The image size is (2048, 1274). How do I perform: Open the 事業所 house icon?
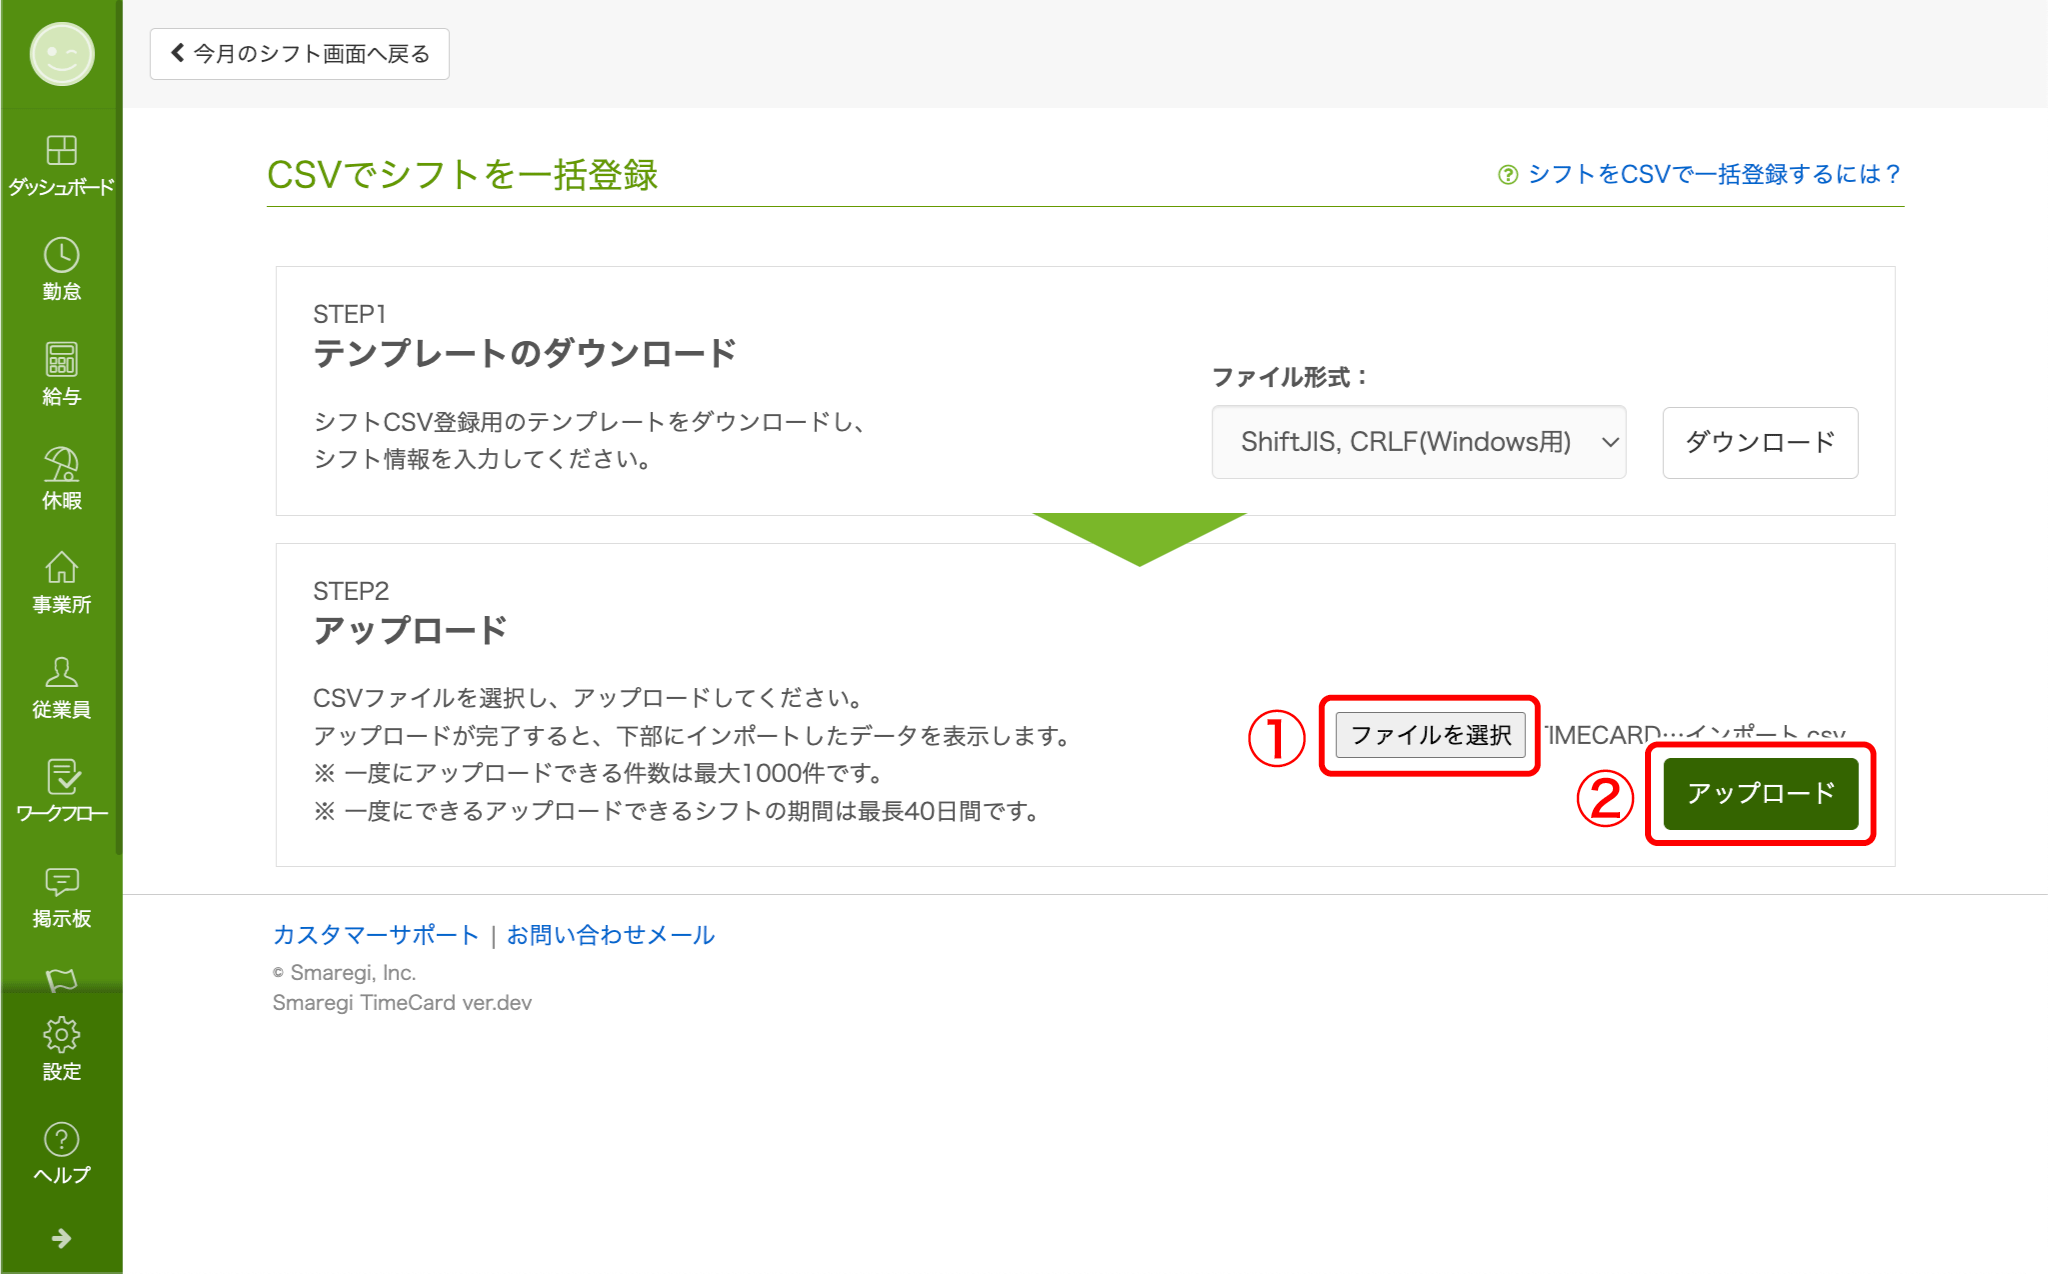[x=61, y=567]
